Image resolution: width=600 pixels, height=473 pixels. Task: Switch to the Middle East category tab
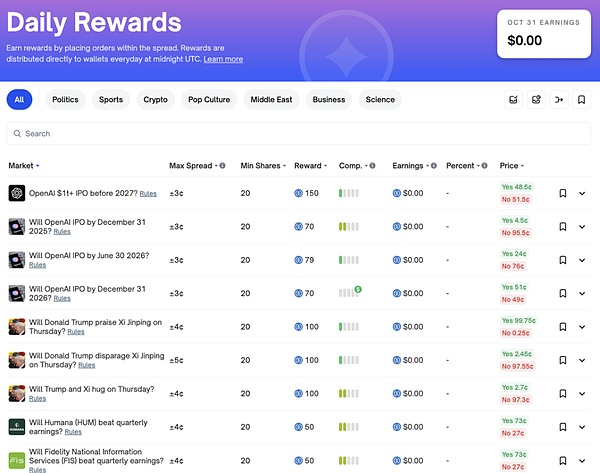tap(273, 100)
